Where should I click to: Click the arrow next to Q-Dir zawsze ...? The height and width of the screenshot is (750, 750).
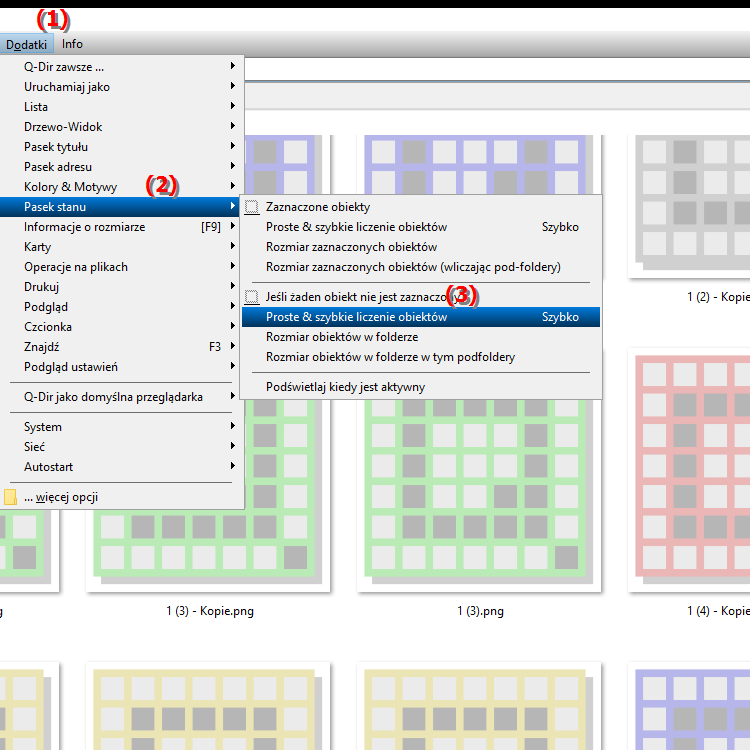(233, 66)
